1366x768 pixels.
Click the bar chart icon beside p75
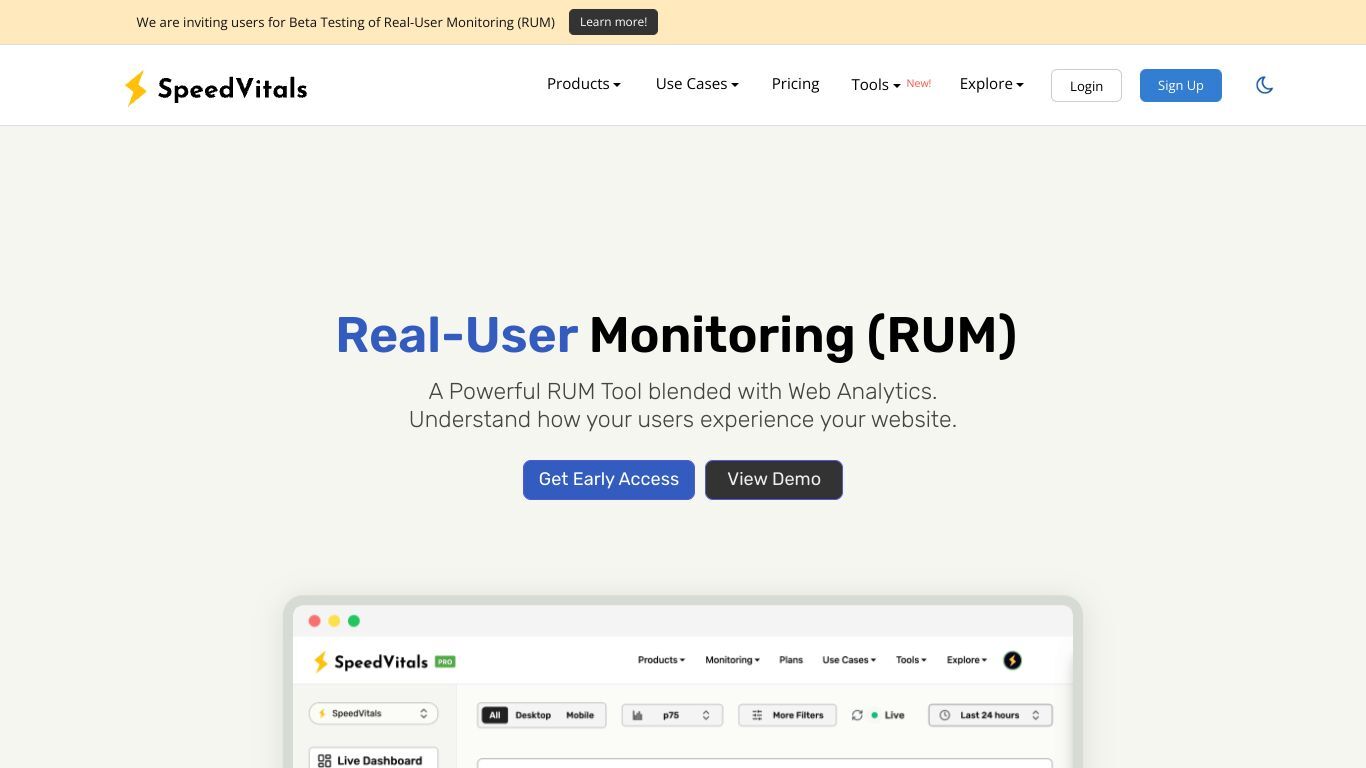(x=637, y=715)
